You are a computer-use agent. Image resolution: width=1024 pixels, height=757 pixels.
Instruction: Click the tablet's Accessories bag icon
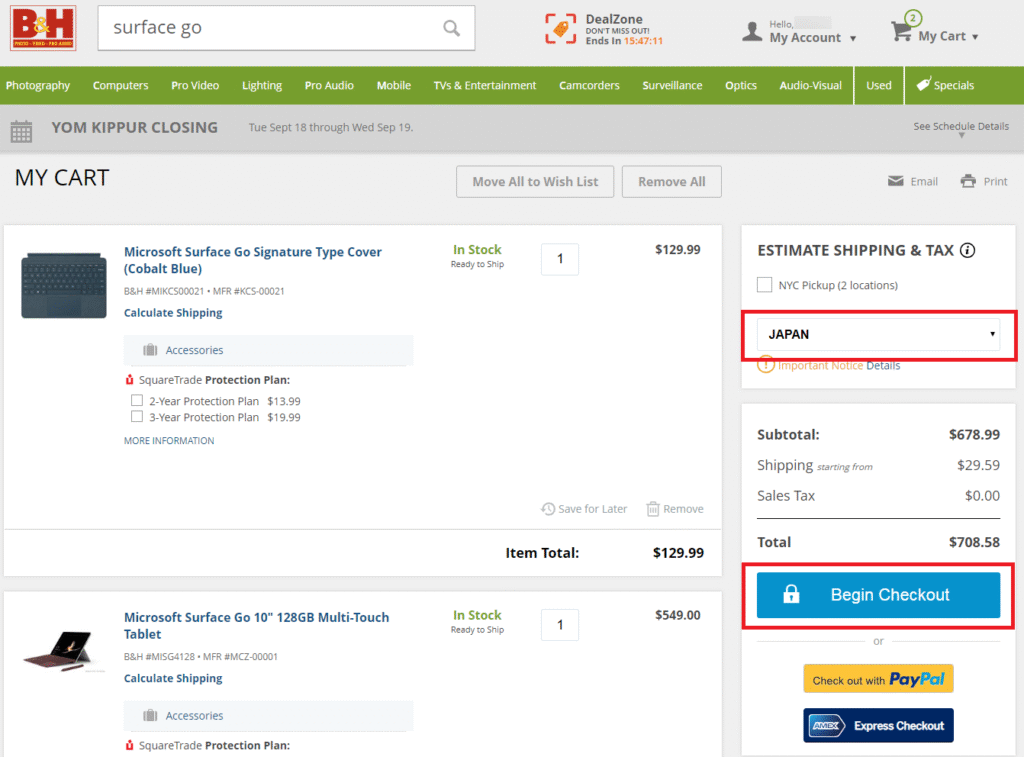click(x=150, y=716)
